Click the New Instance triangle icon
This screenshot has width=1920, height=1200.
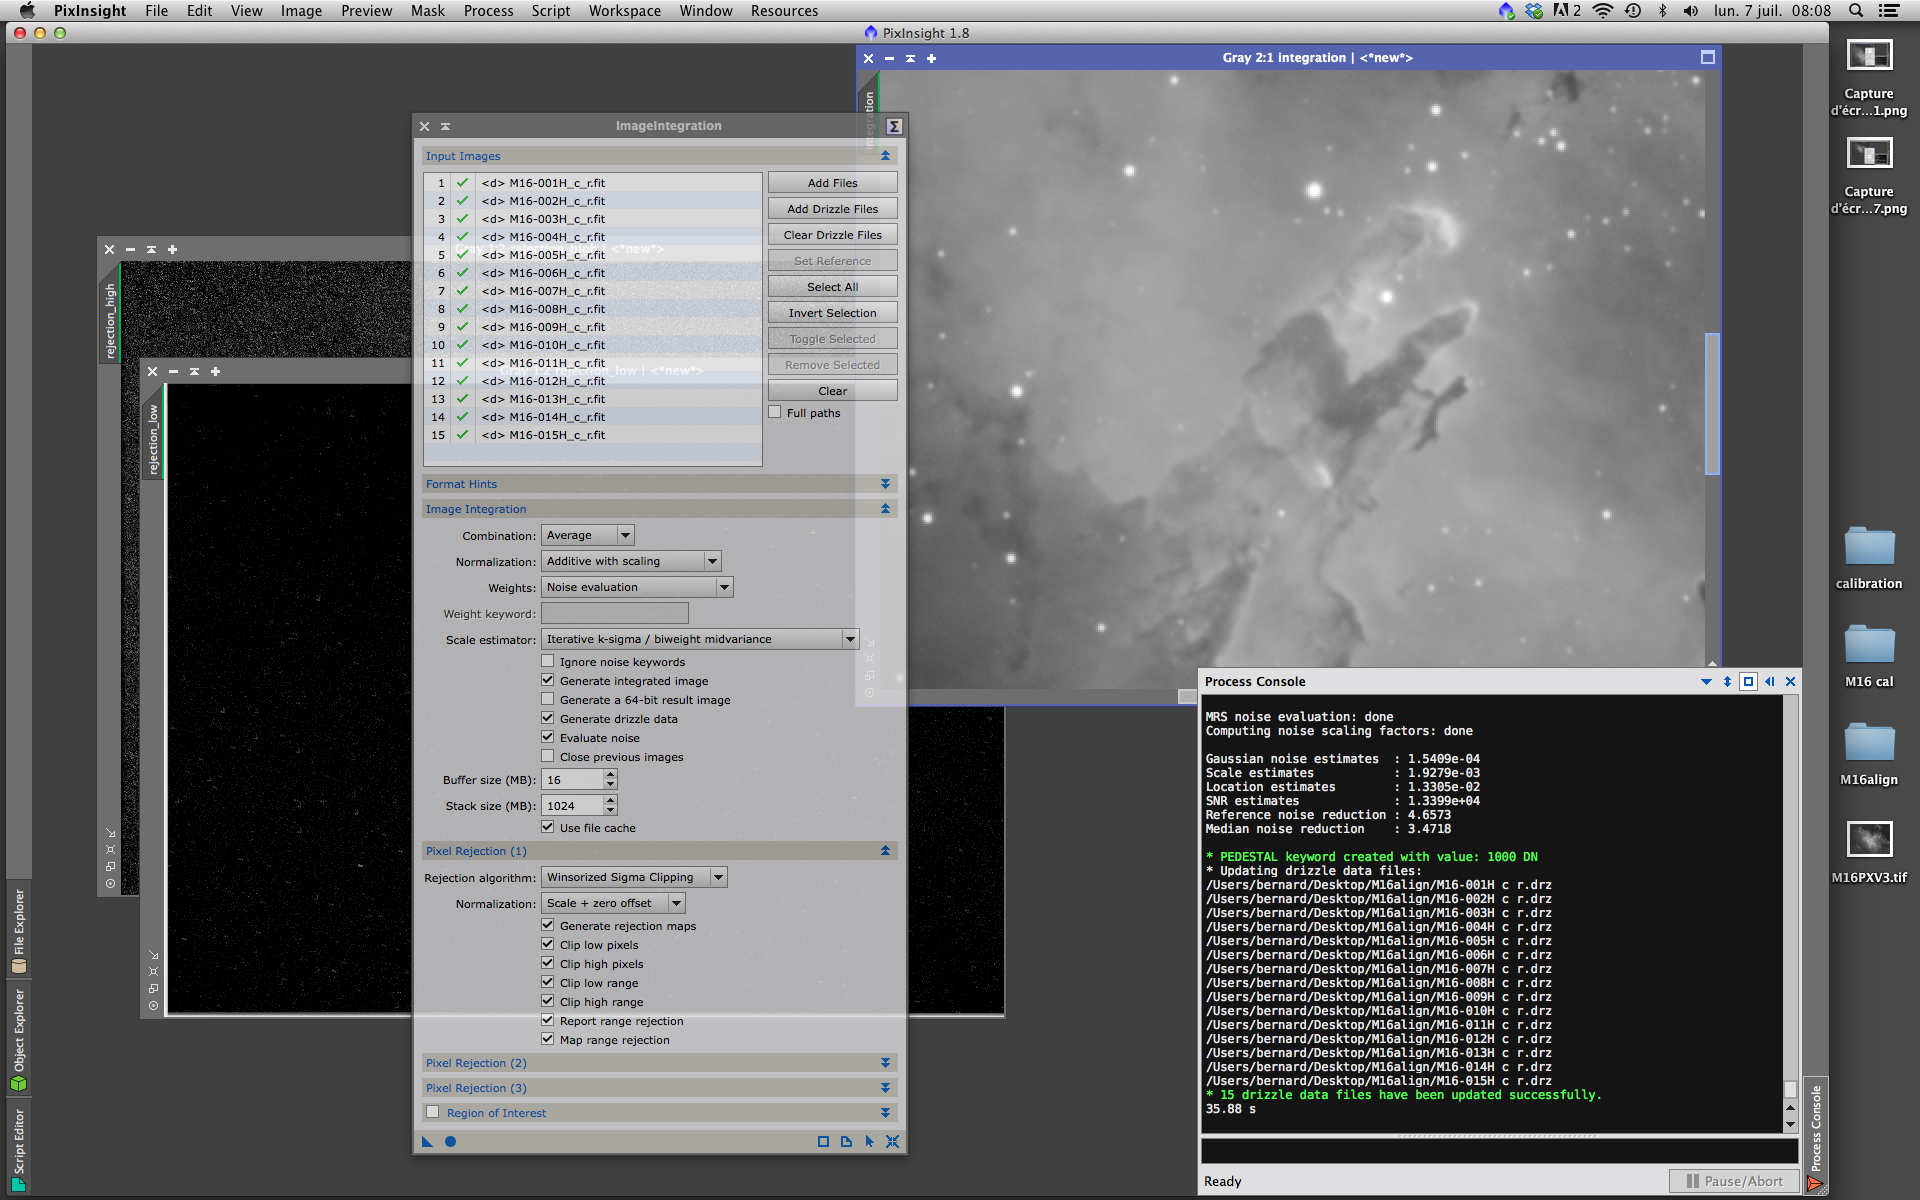[428, 1141]
